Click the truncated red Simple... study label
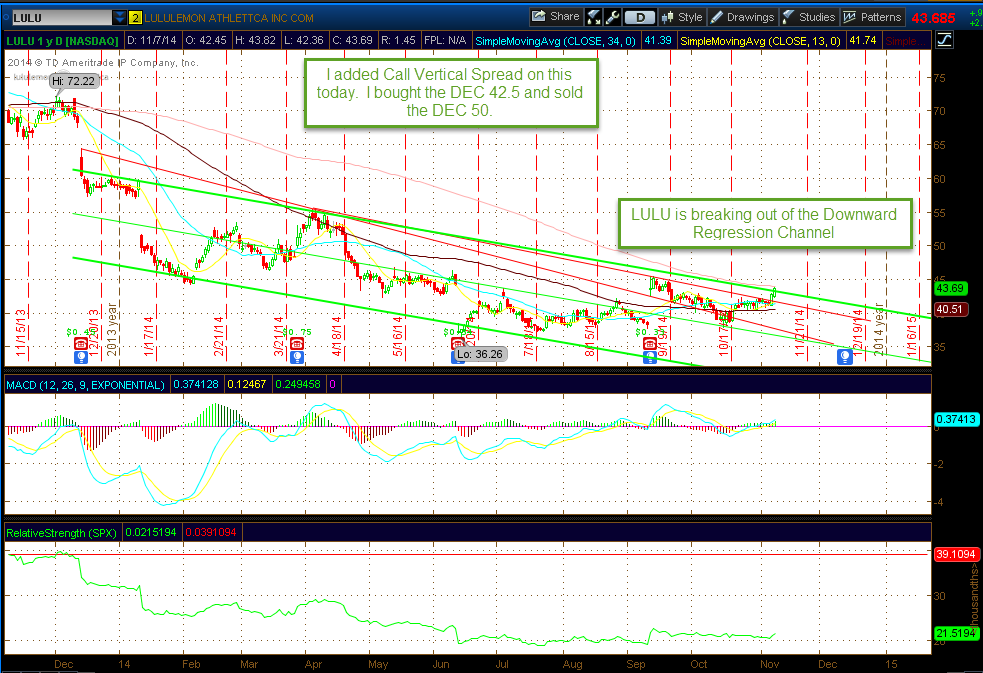 (904, 41)
